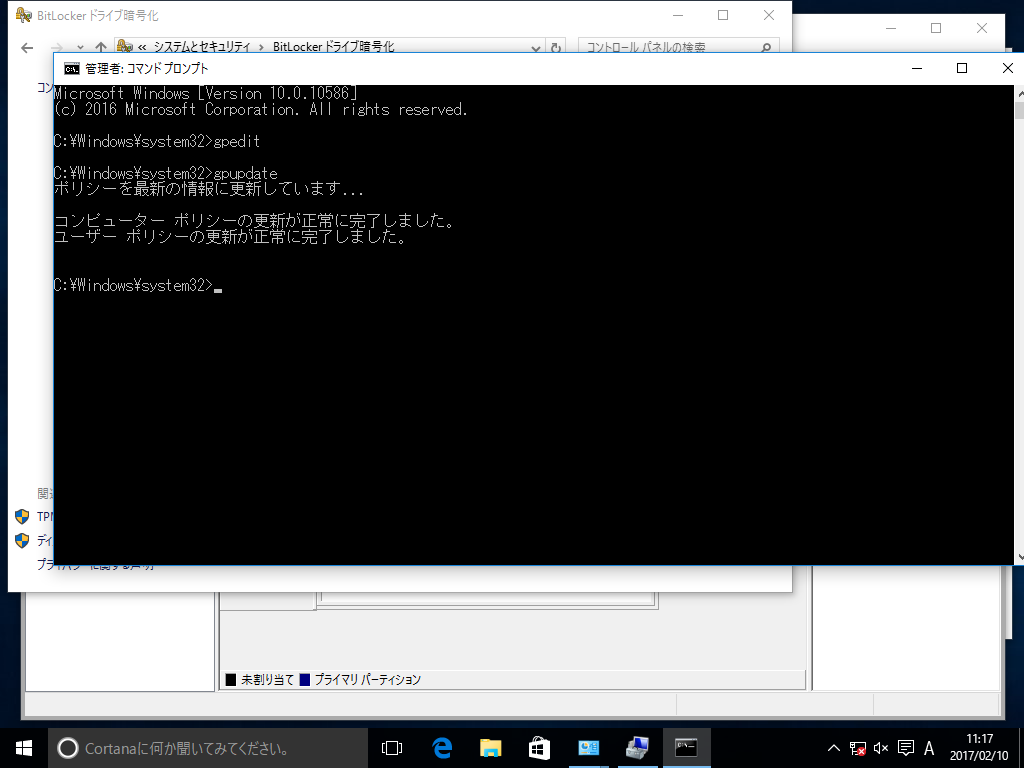Refresh the BitLocker control panel page

click(556, 48)
